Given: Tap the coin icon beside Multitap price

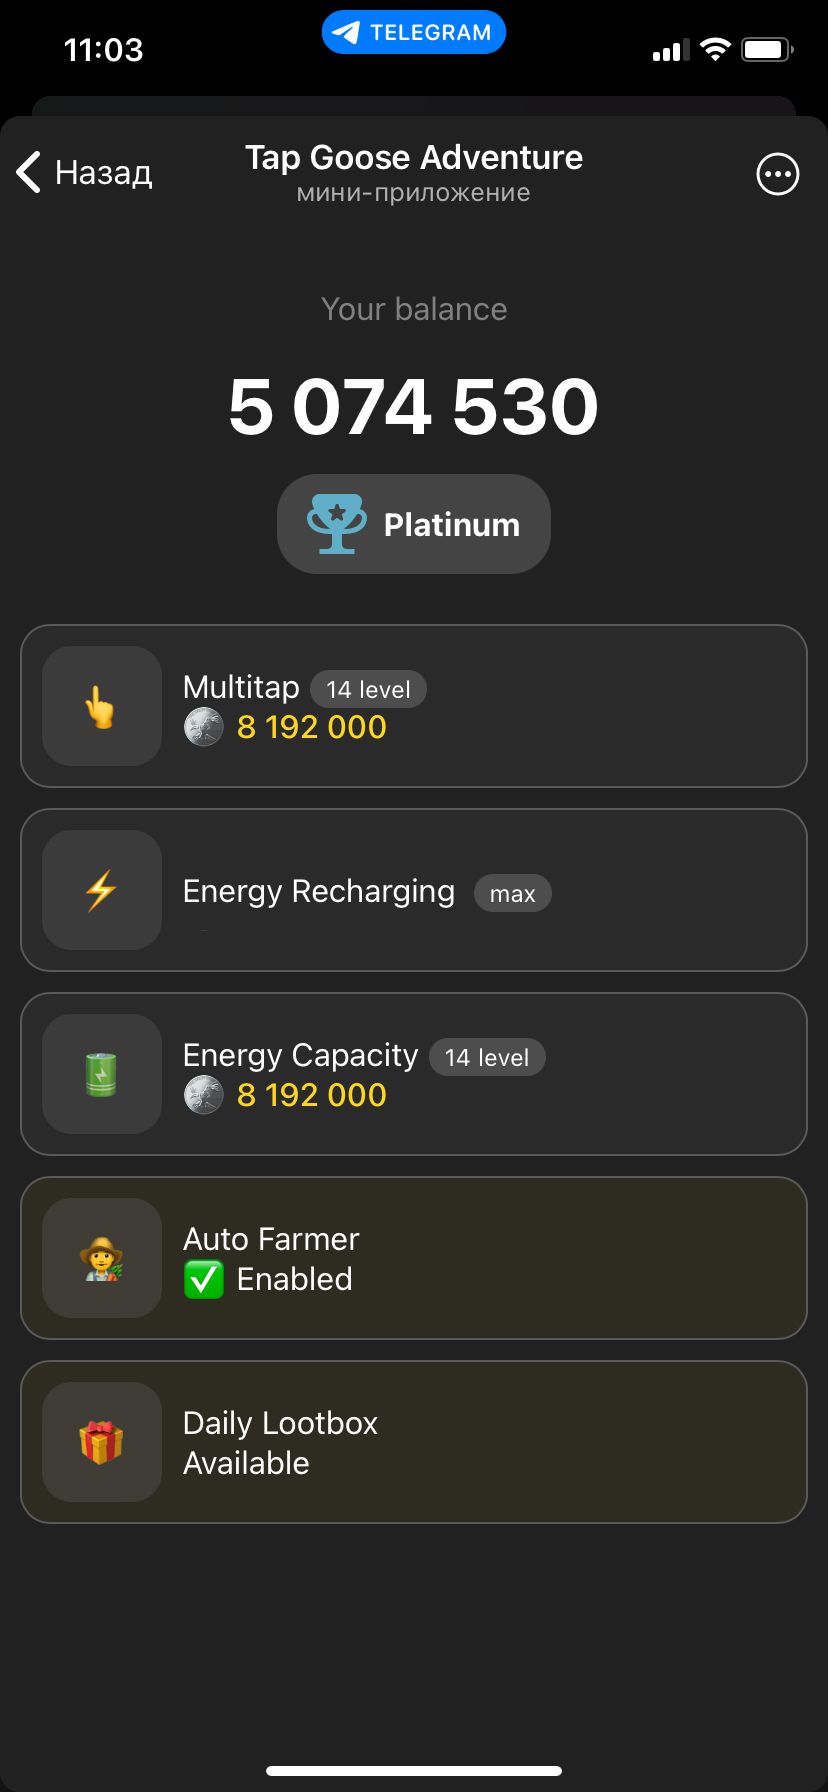Looking at the screenshot, I should [204, 727].
